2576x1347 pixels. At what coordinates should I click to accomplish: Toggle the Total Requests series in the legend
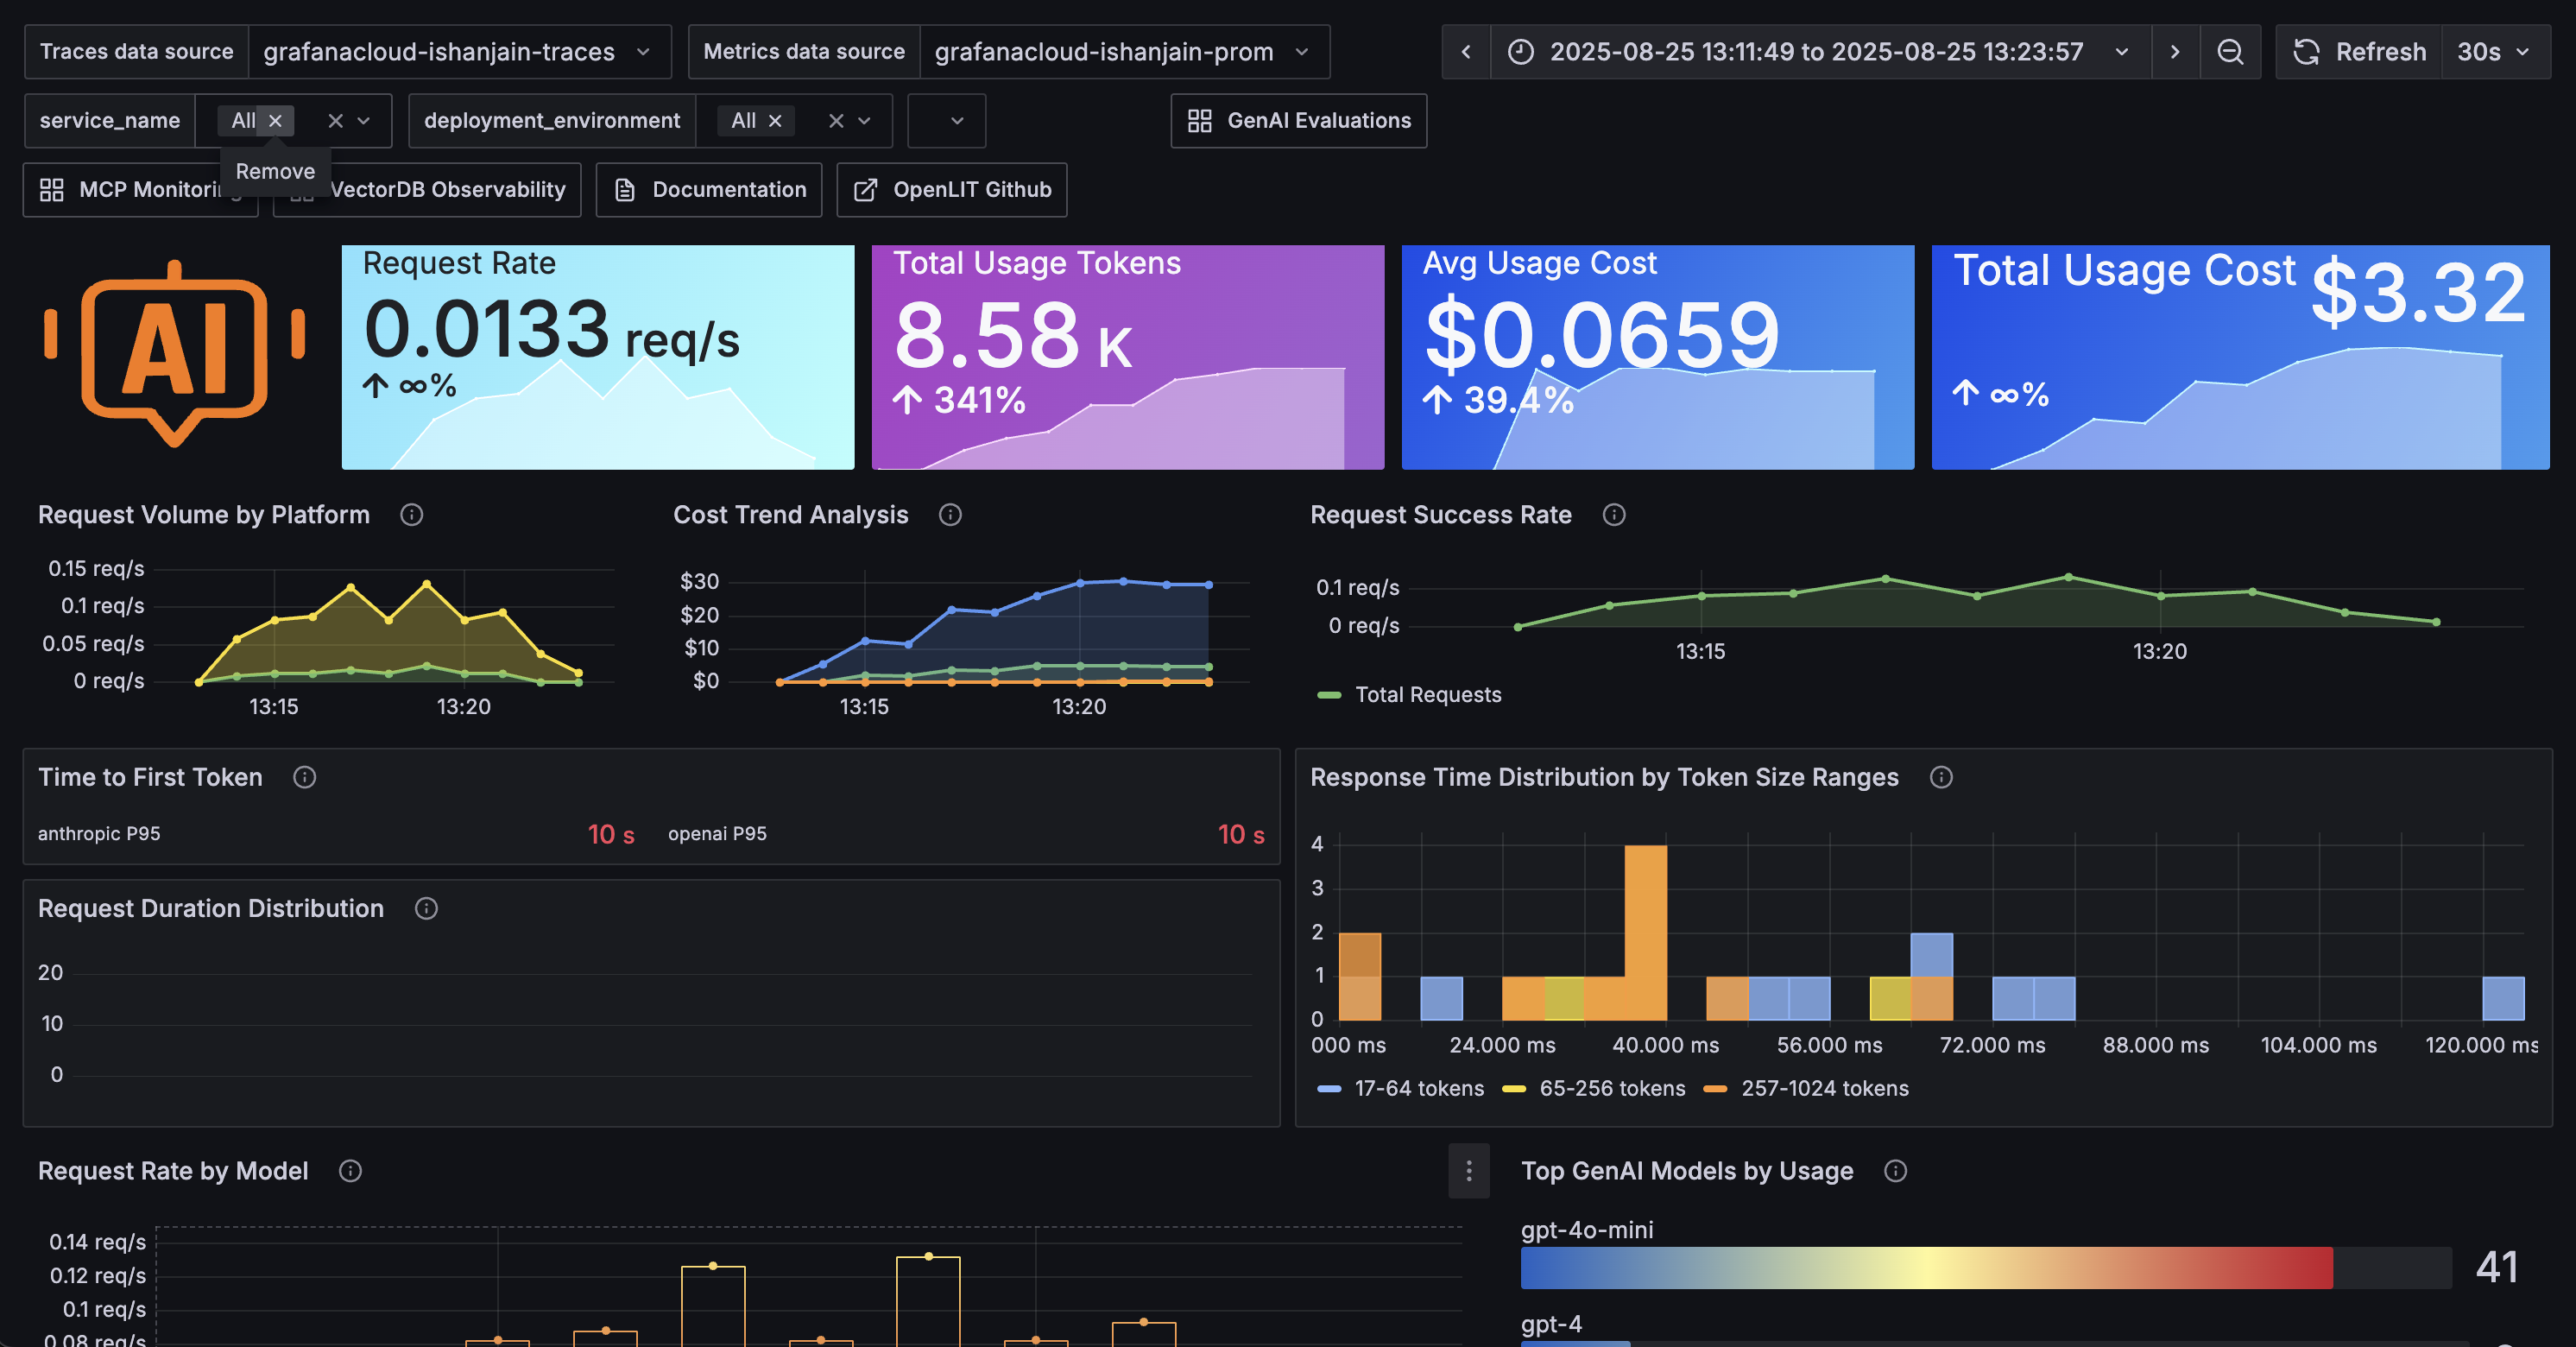1428,694
